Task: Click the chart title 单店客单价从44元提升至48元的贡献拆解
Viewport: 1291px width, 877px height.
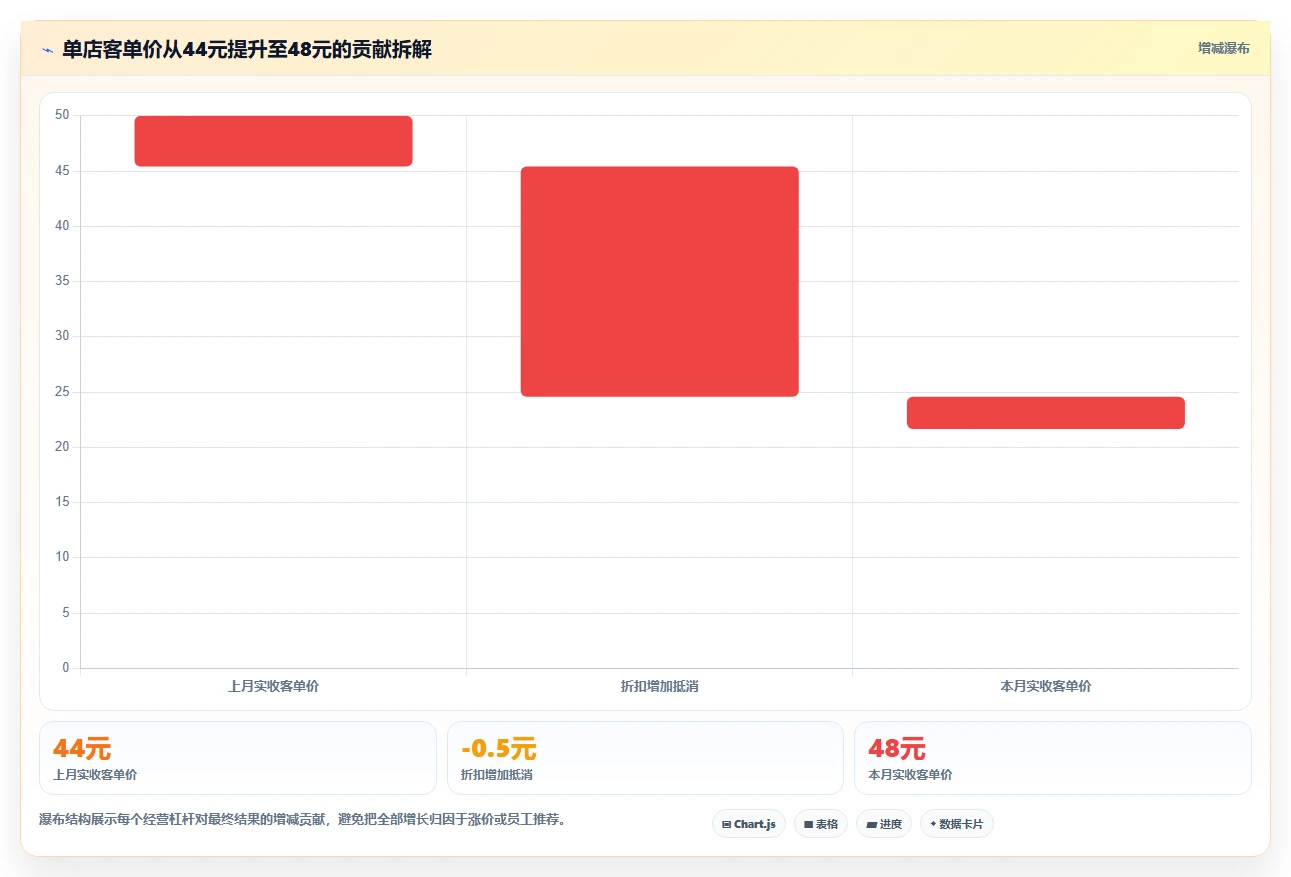Action: click(x=247, y=50)
